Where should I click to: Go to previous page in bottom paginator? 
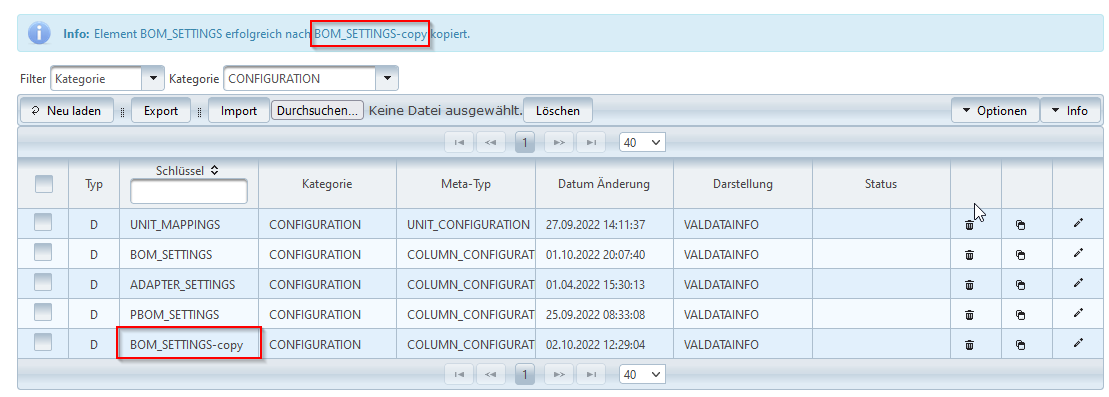click(492, 374)
